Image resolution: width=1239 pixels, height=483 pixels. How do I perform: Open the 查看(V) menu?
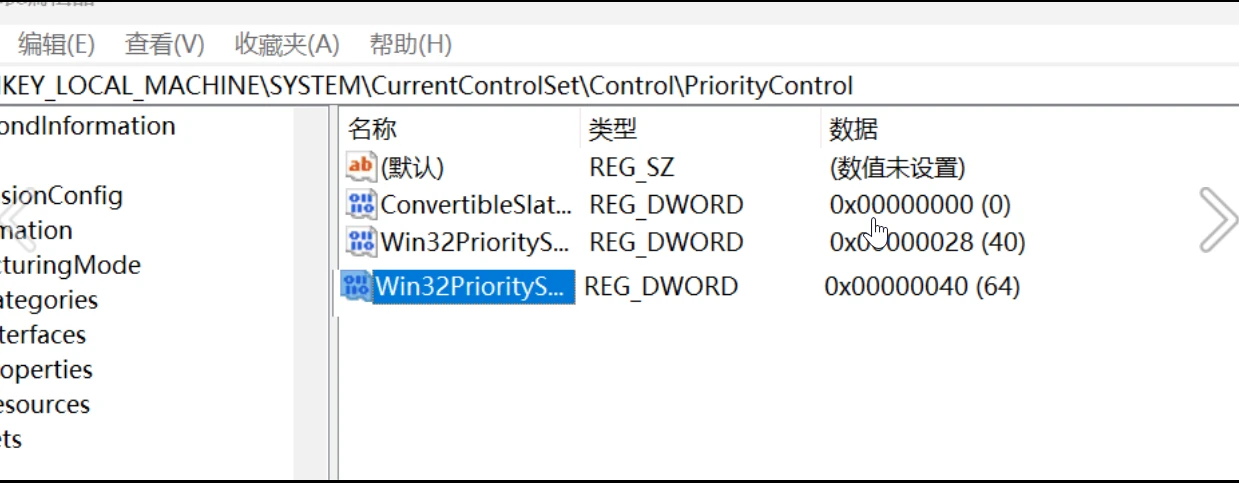[164, 45]
